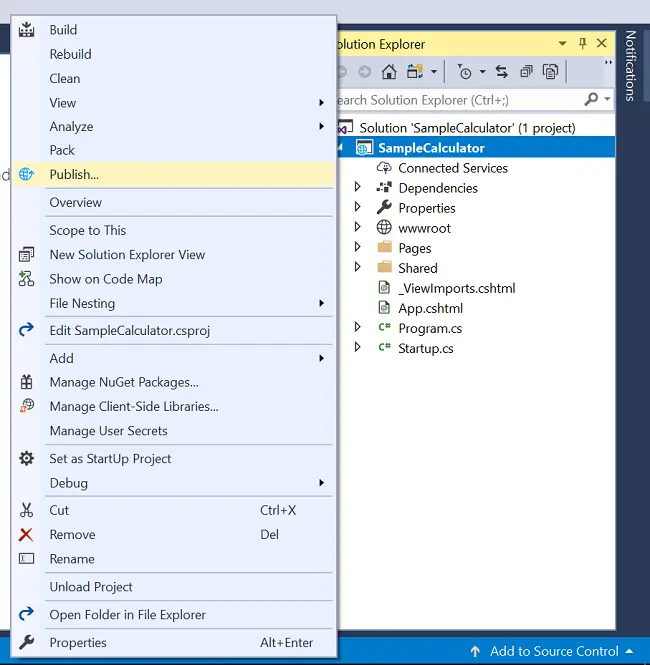The image size is (650, 665).
Task: Click the Solution Explorer Forward navigation icon
Action: [x=364, y=72]
